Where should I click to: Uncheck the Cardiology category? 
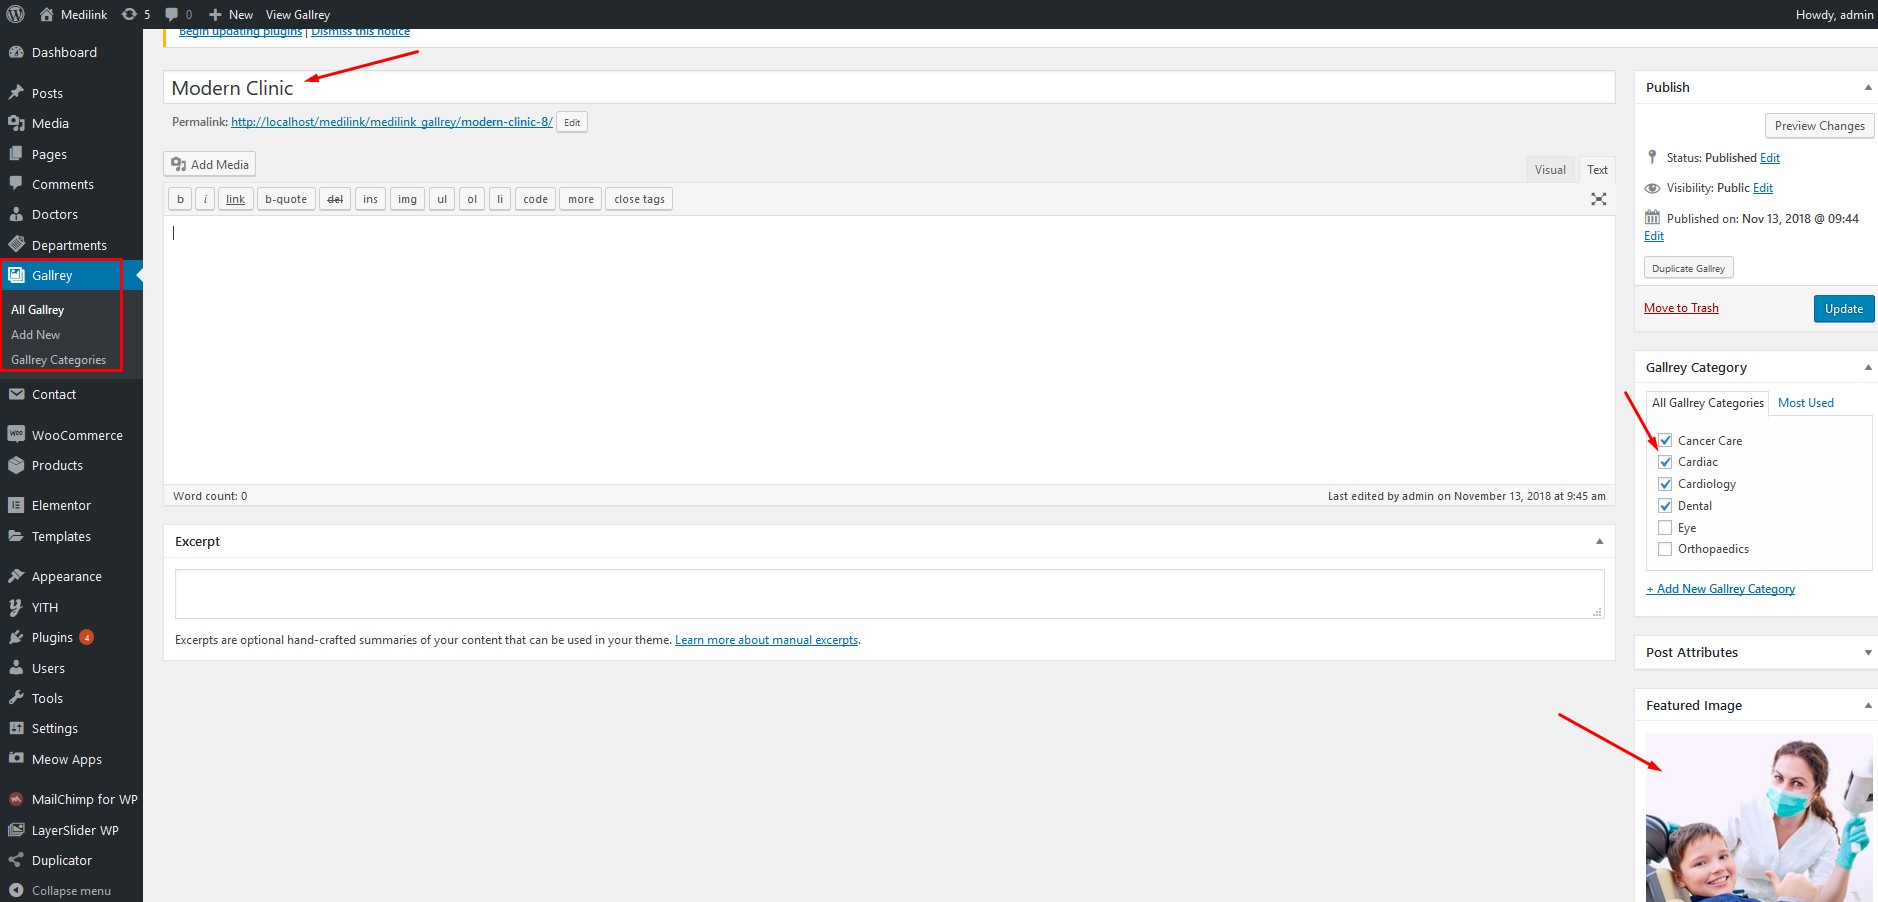(1665, 484)
